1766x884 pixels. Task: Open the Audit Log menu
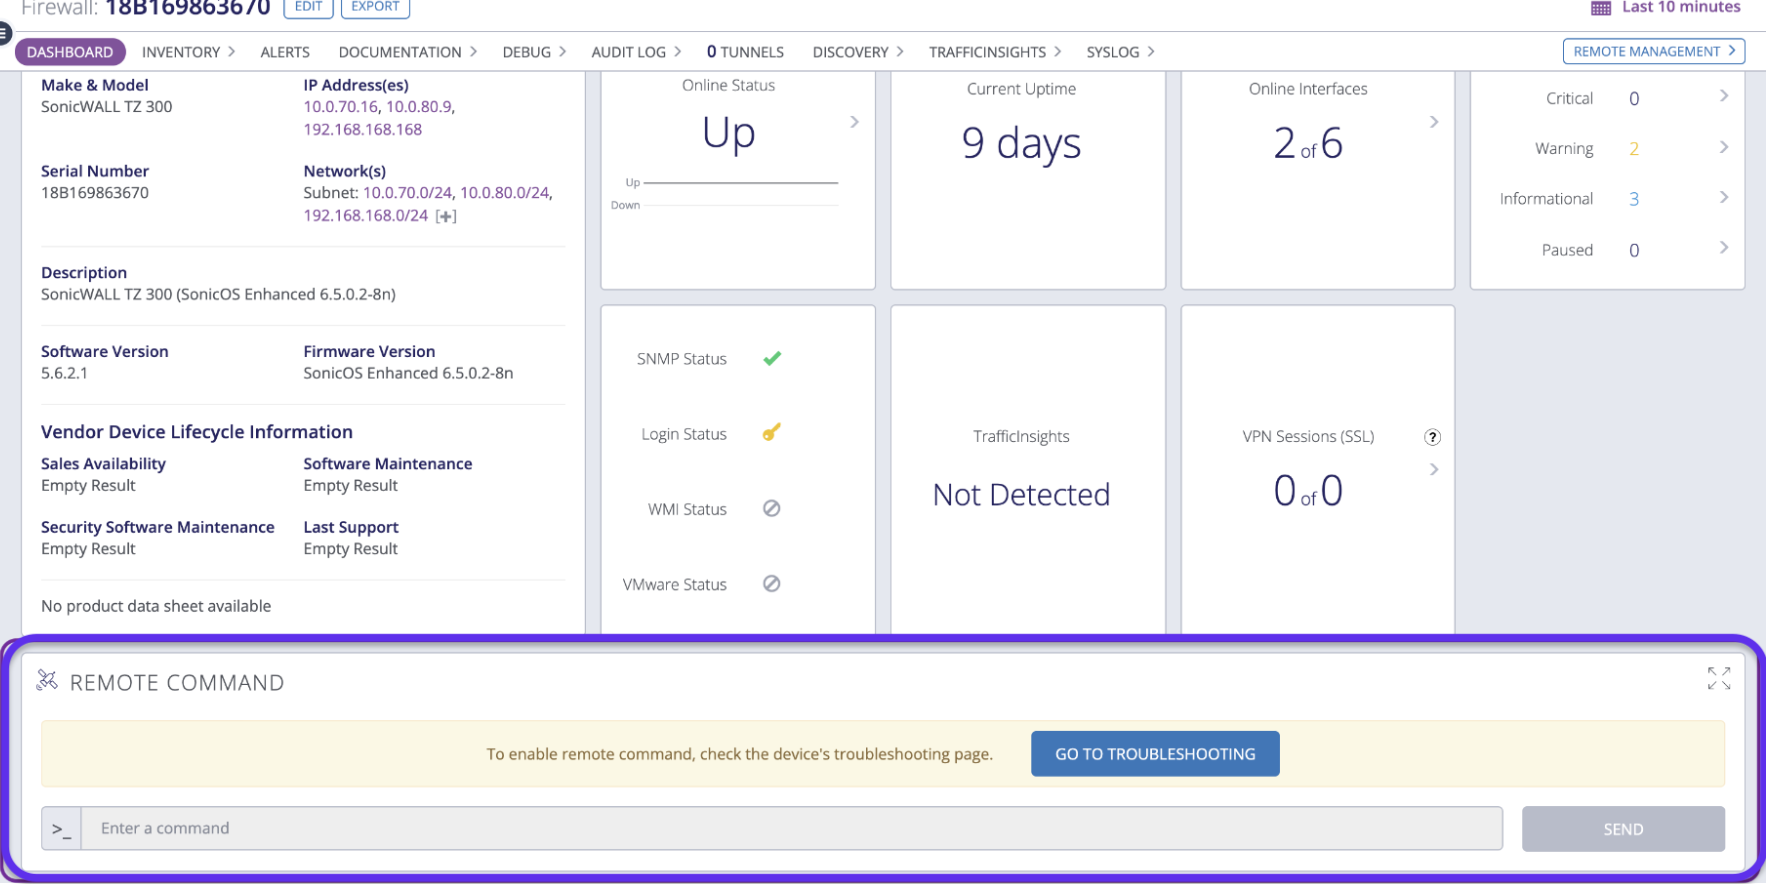636,52
